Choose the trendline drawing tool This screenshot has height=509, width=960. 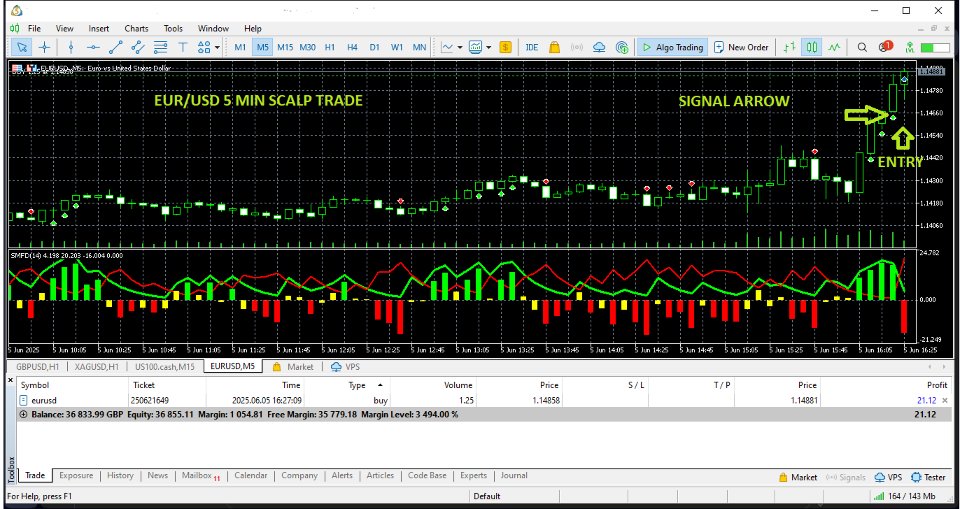pyautogui.click(x=116, y=47)
